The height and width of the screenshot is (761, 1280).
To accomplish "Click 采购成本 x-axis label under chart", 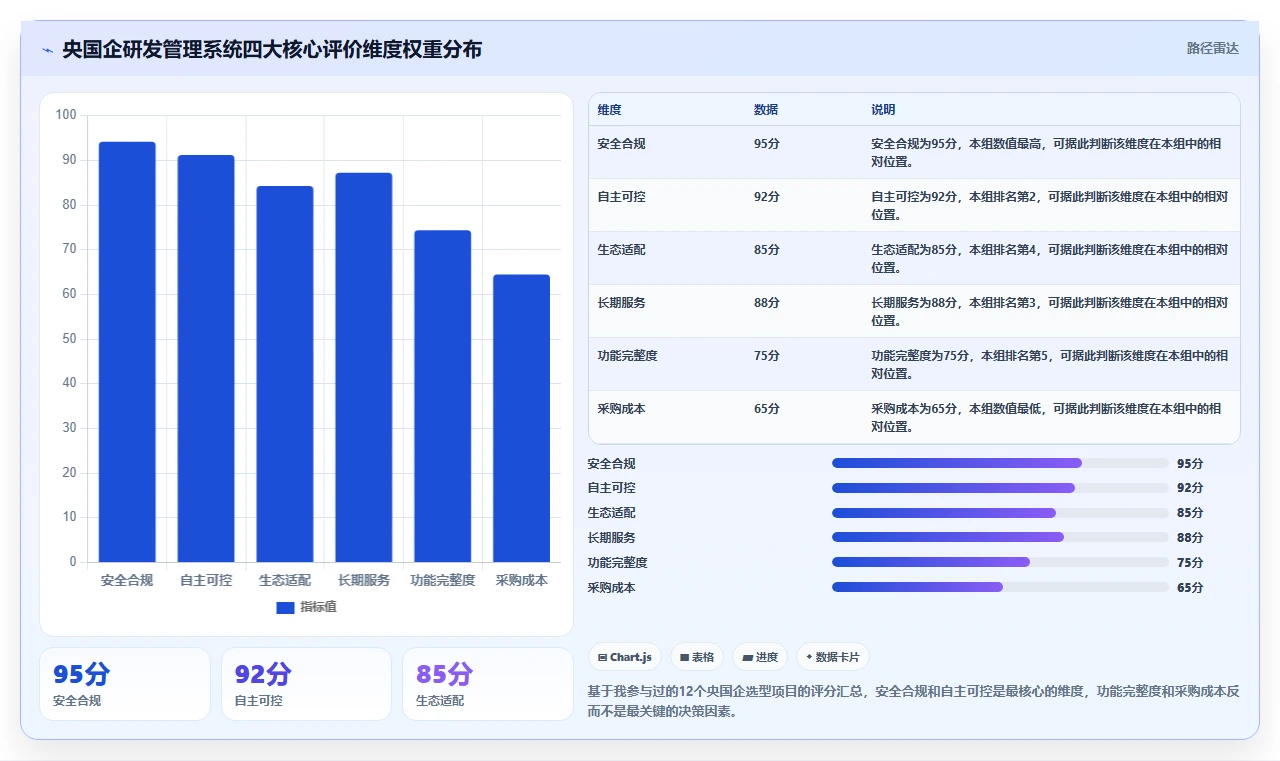I will (x=522, y=580).
